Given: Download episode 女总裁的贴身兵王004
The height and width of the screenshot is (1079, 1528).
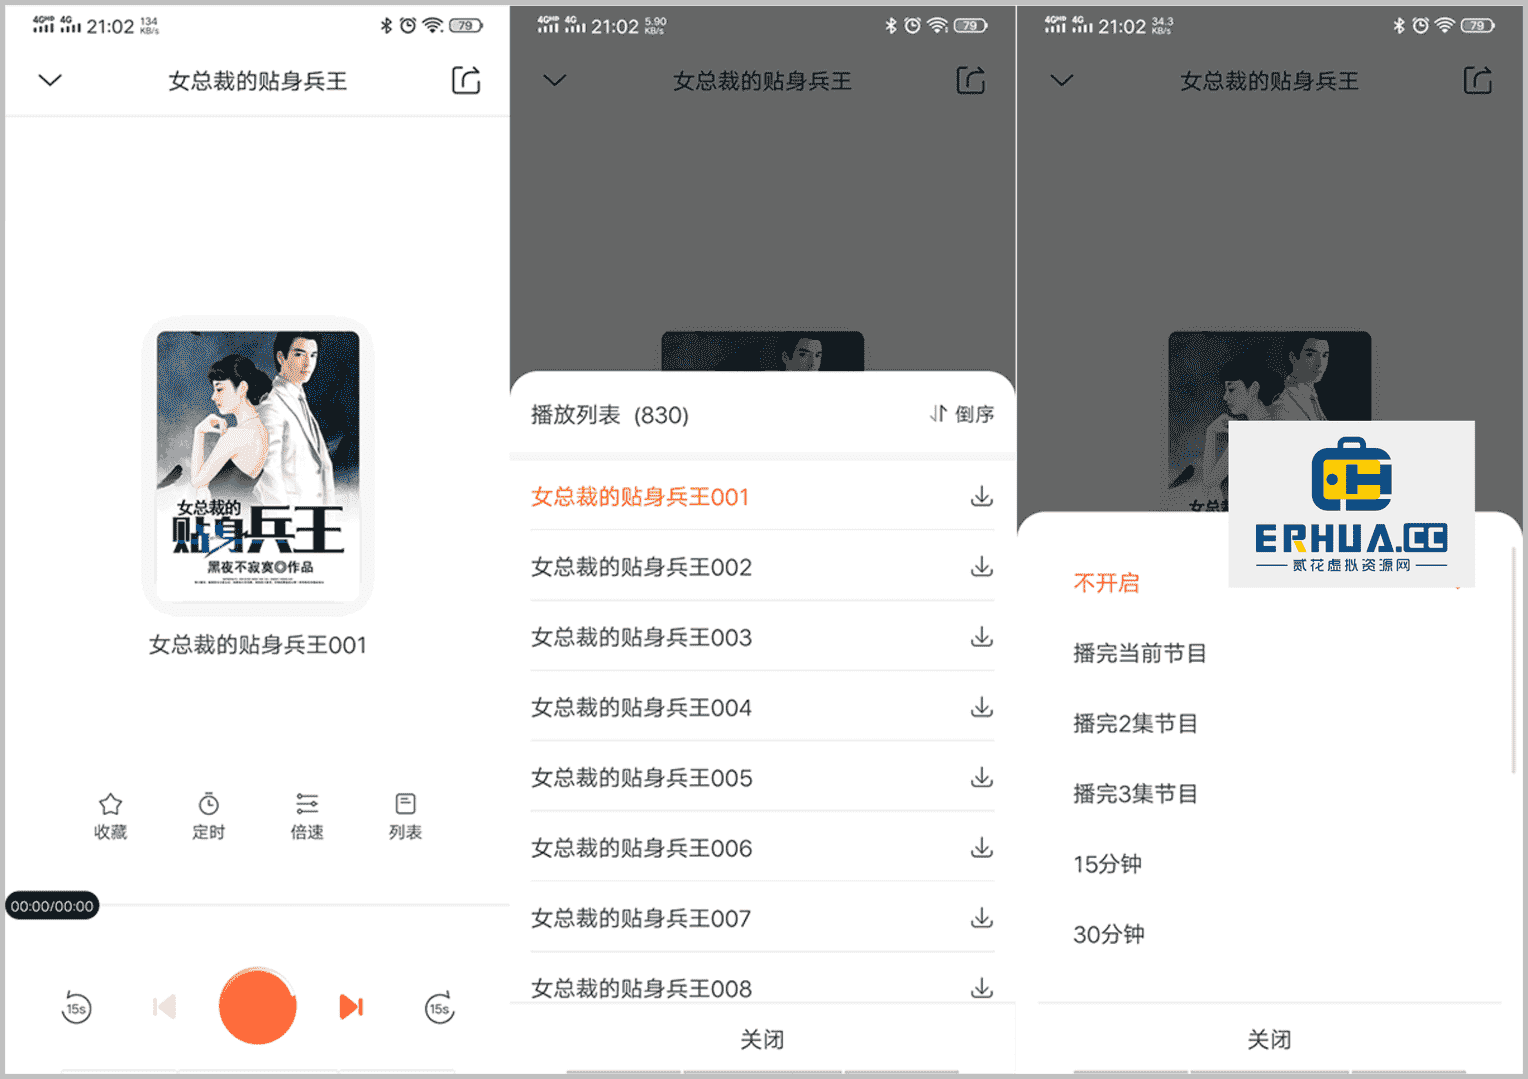Looking at the screenshot, I should tap(982, 707).
